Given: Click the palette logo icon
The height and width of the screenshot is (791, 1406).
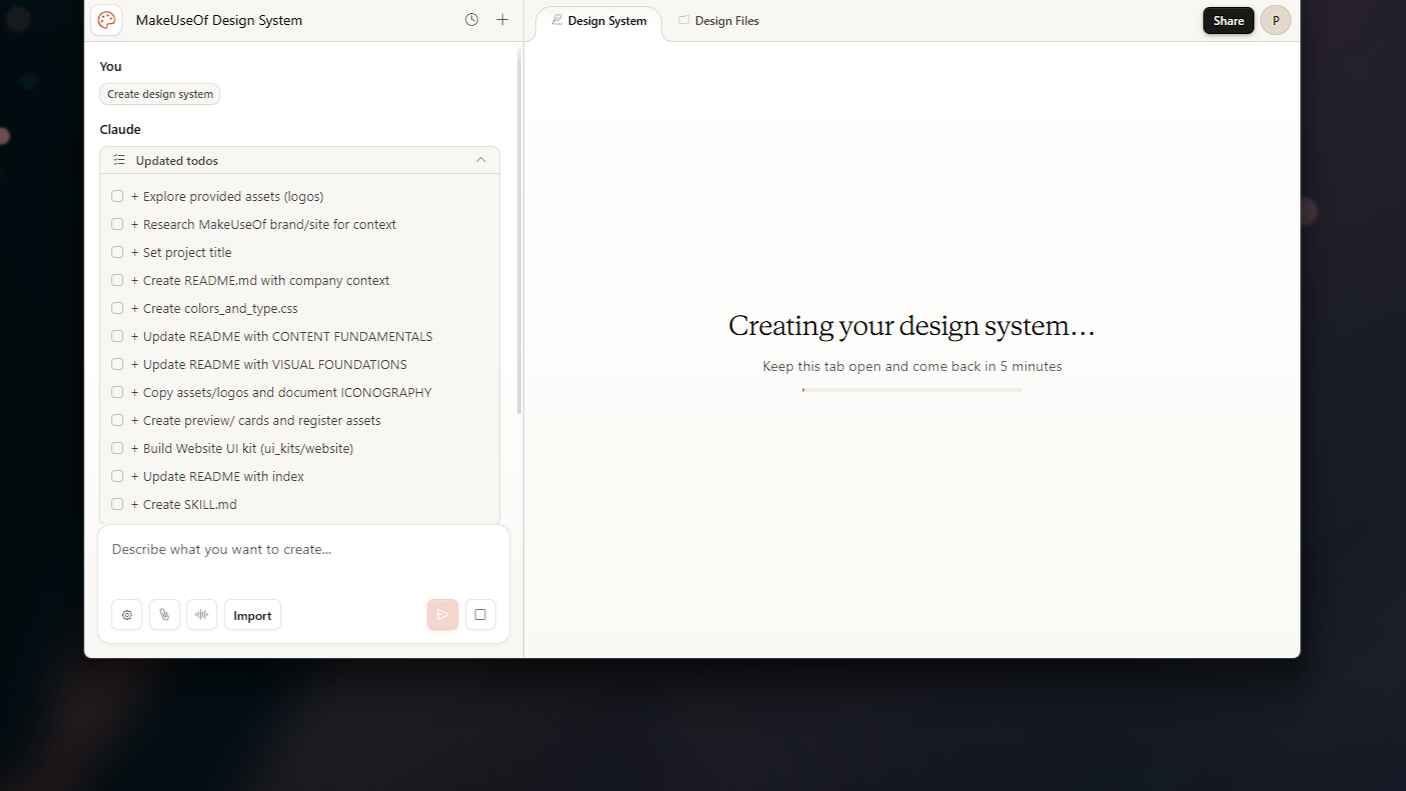Looking at the screenshot, I should [x=106, y=20].
